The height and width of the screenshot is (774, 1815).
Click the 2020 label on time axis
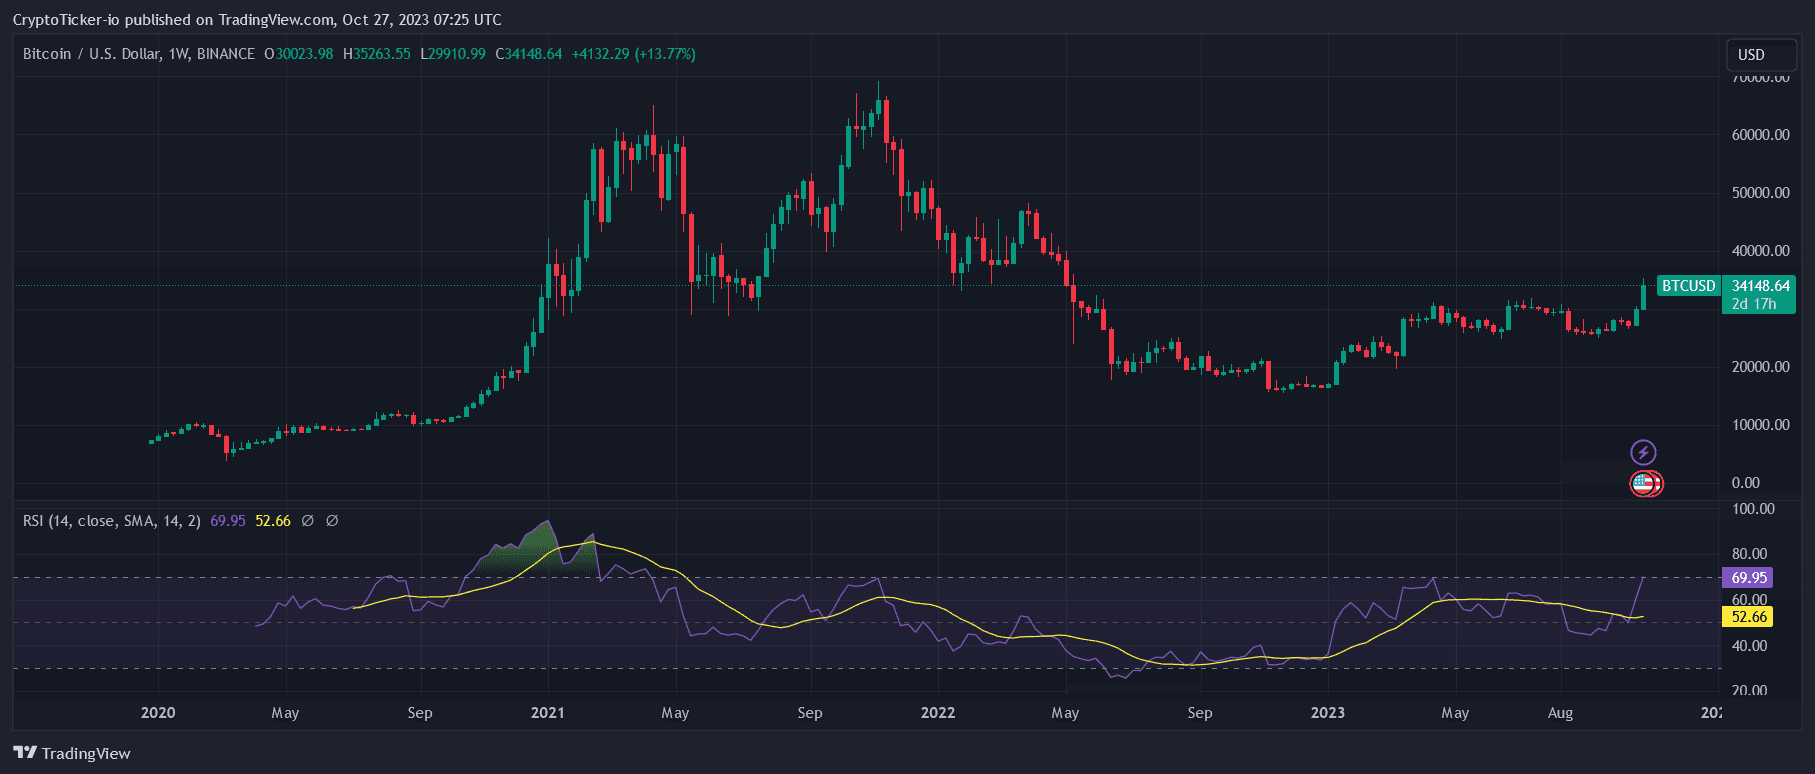tap(158, 713)
